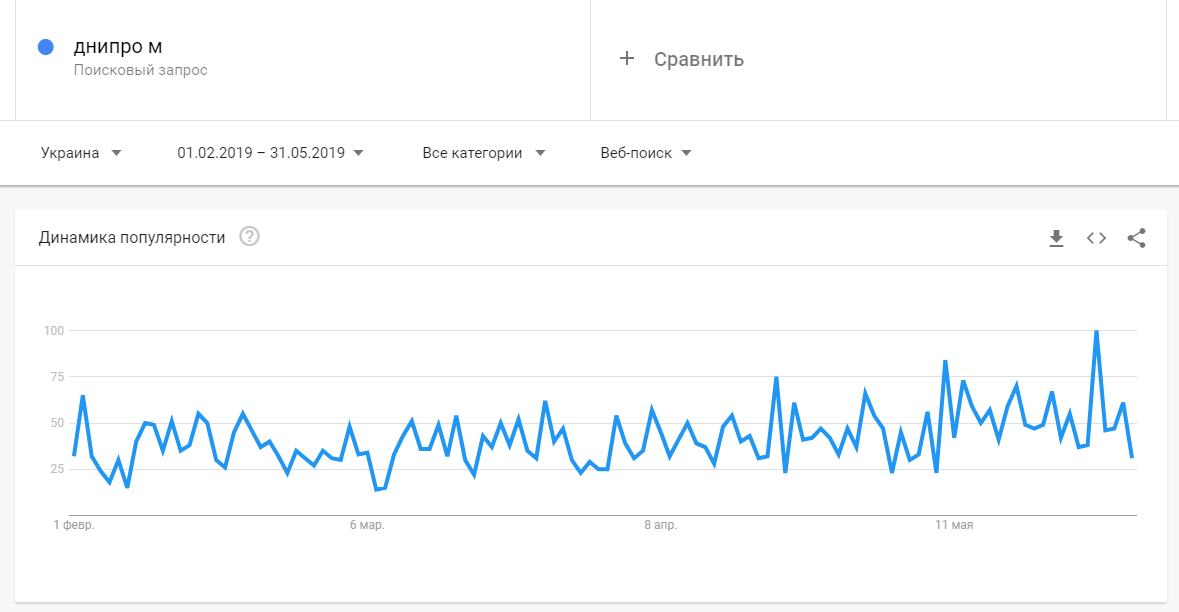Click the 6 мар. axis label

tap(367, 525)
